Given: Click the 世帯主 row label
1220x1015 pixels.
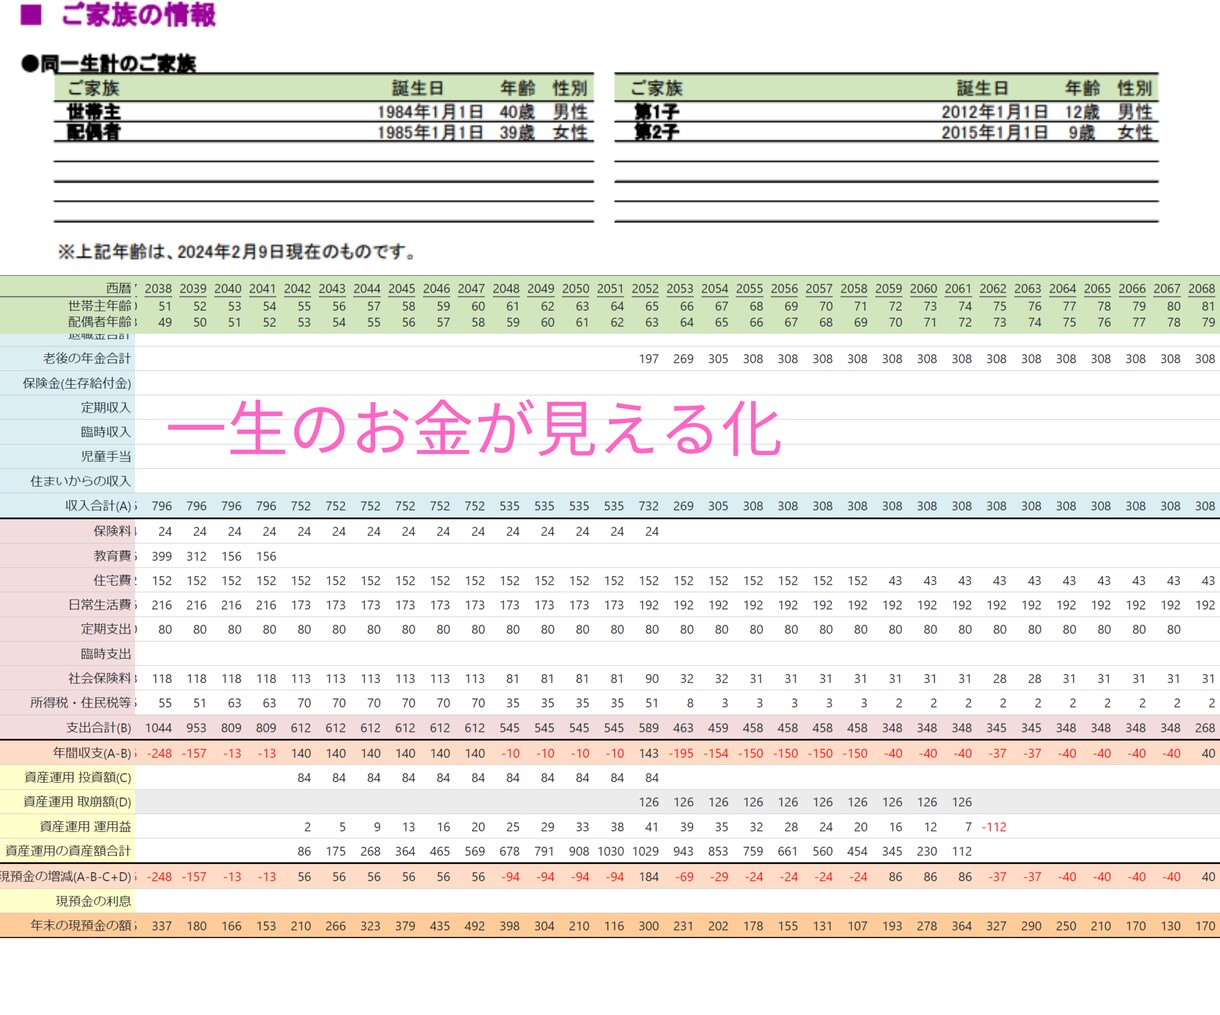Looking at the screenshot, I should 94,112.
